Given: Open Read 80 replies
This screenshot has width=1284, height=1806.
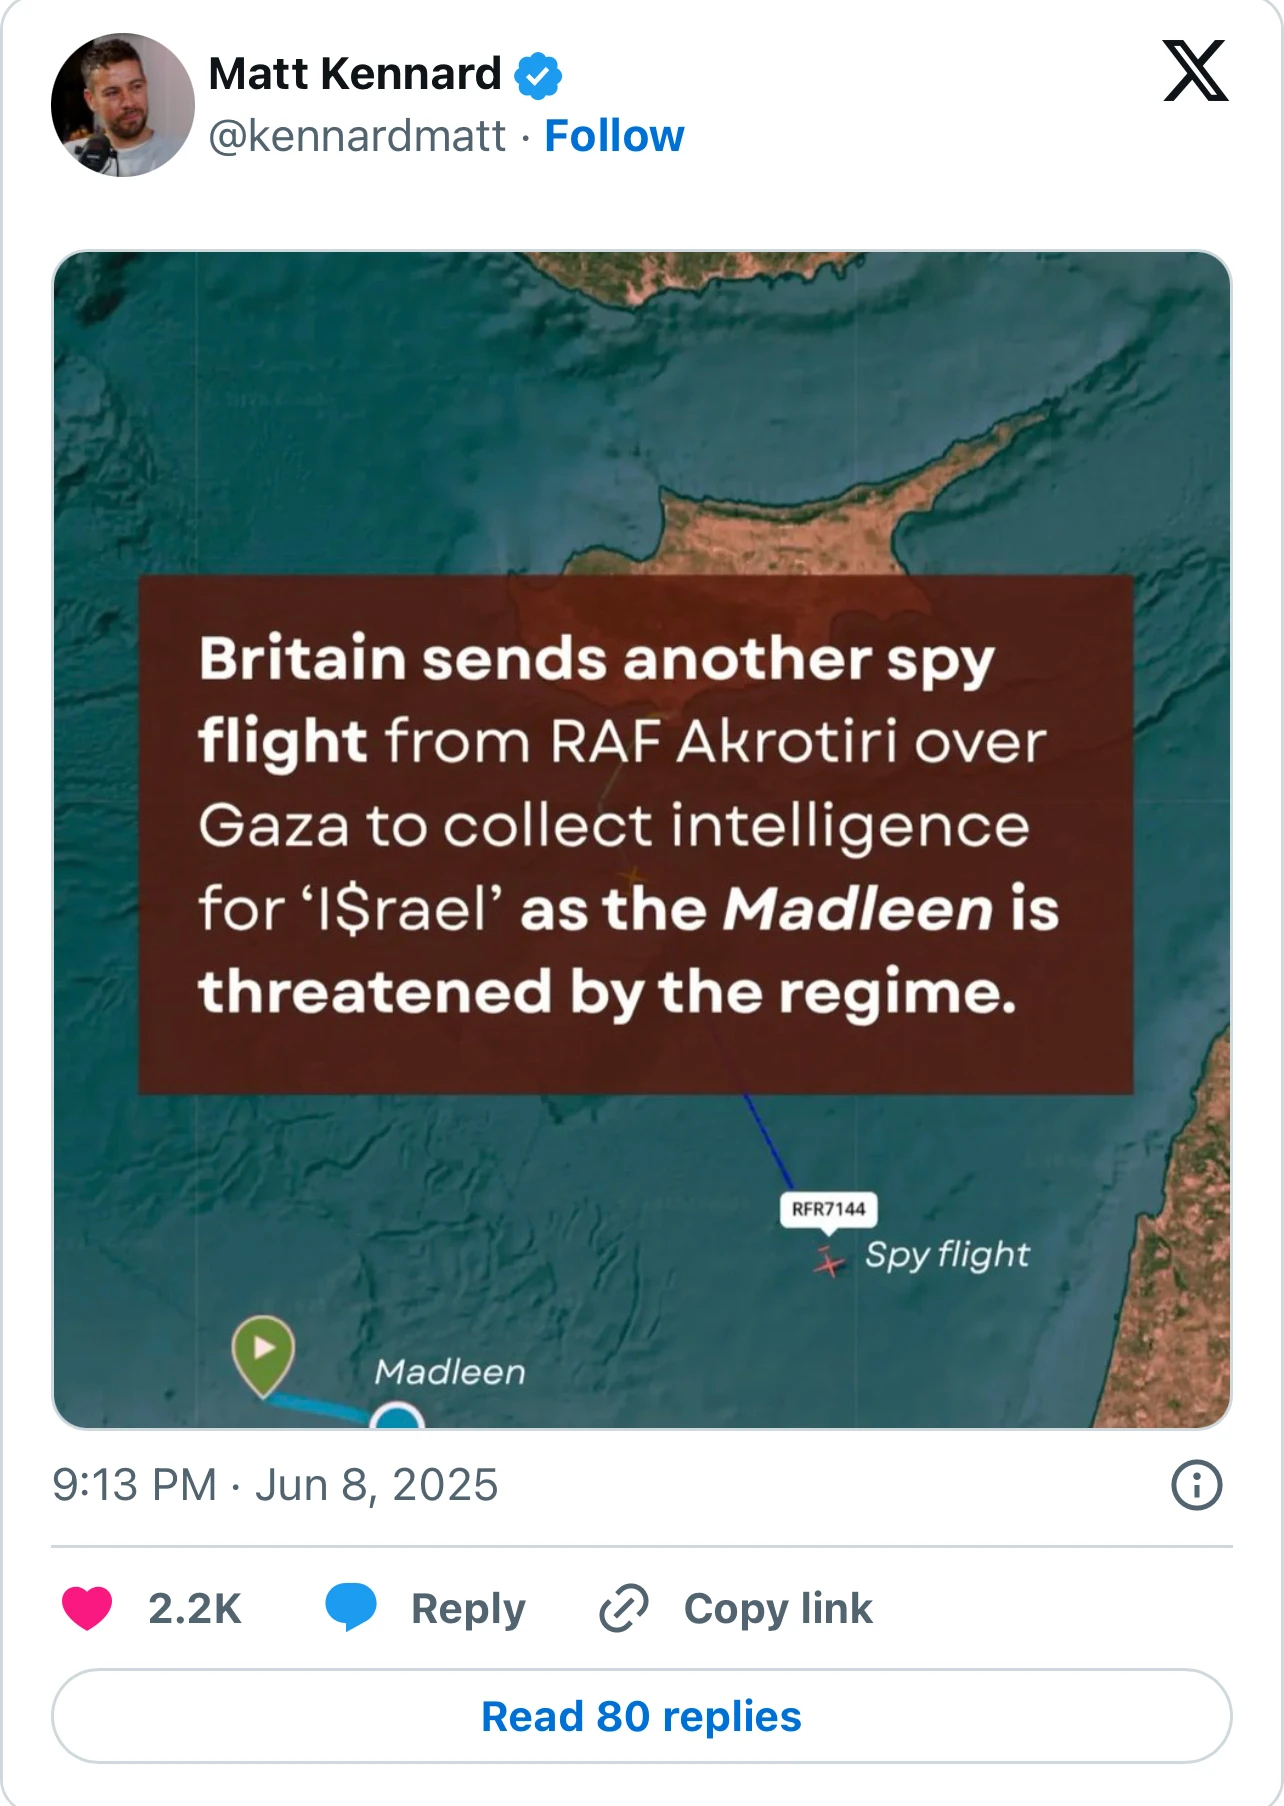Looking at the screenshot, I should coord(642,1716).
